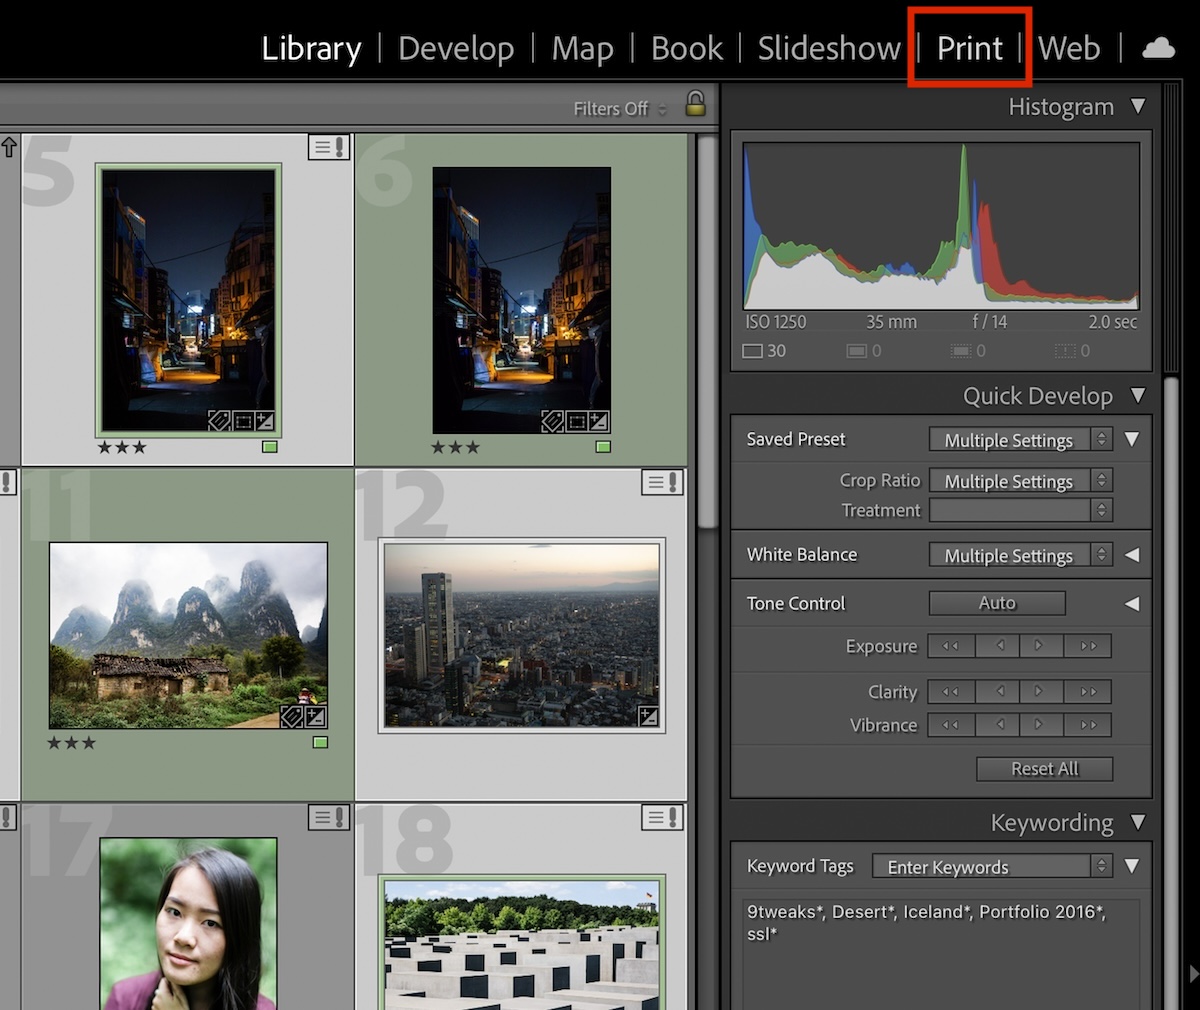The image size is (1200, 1010).
Task: Click the Reset All button in Quick Develop
Action: pyautogui.click(x=1044, y=768)
